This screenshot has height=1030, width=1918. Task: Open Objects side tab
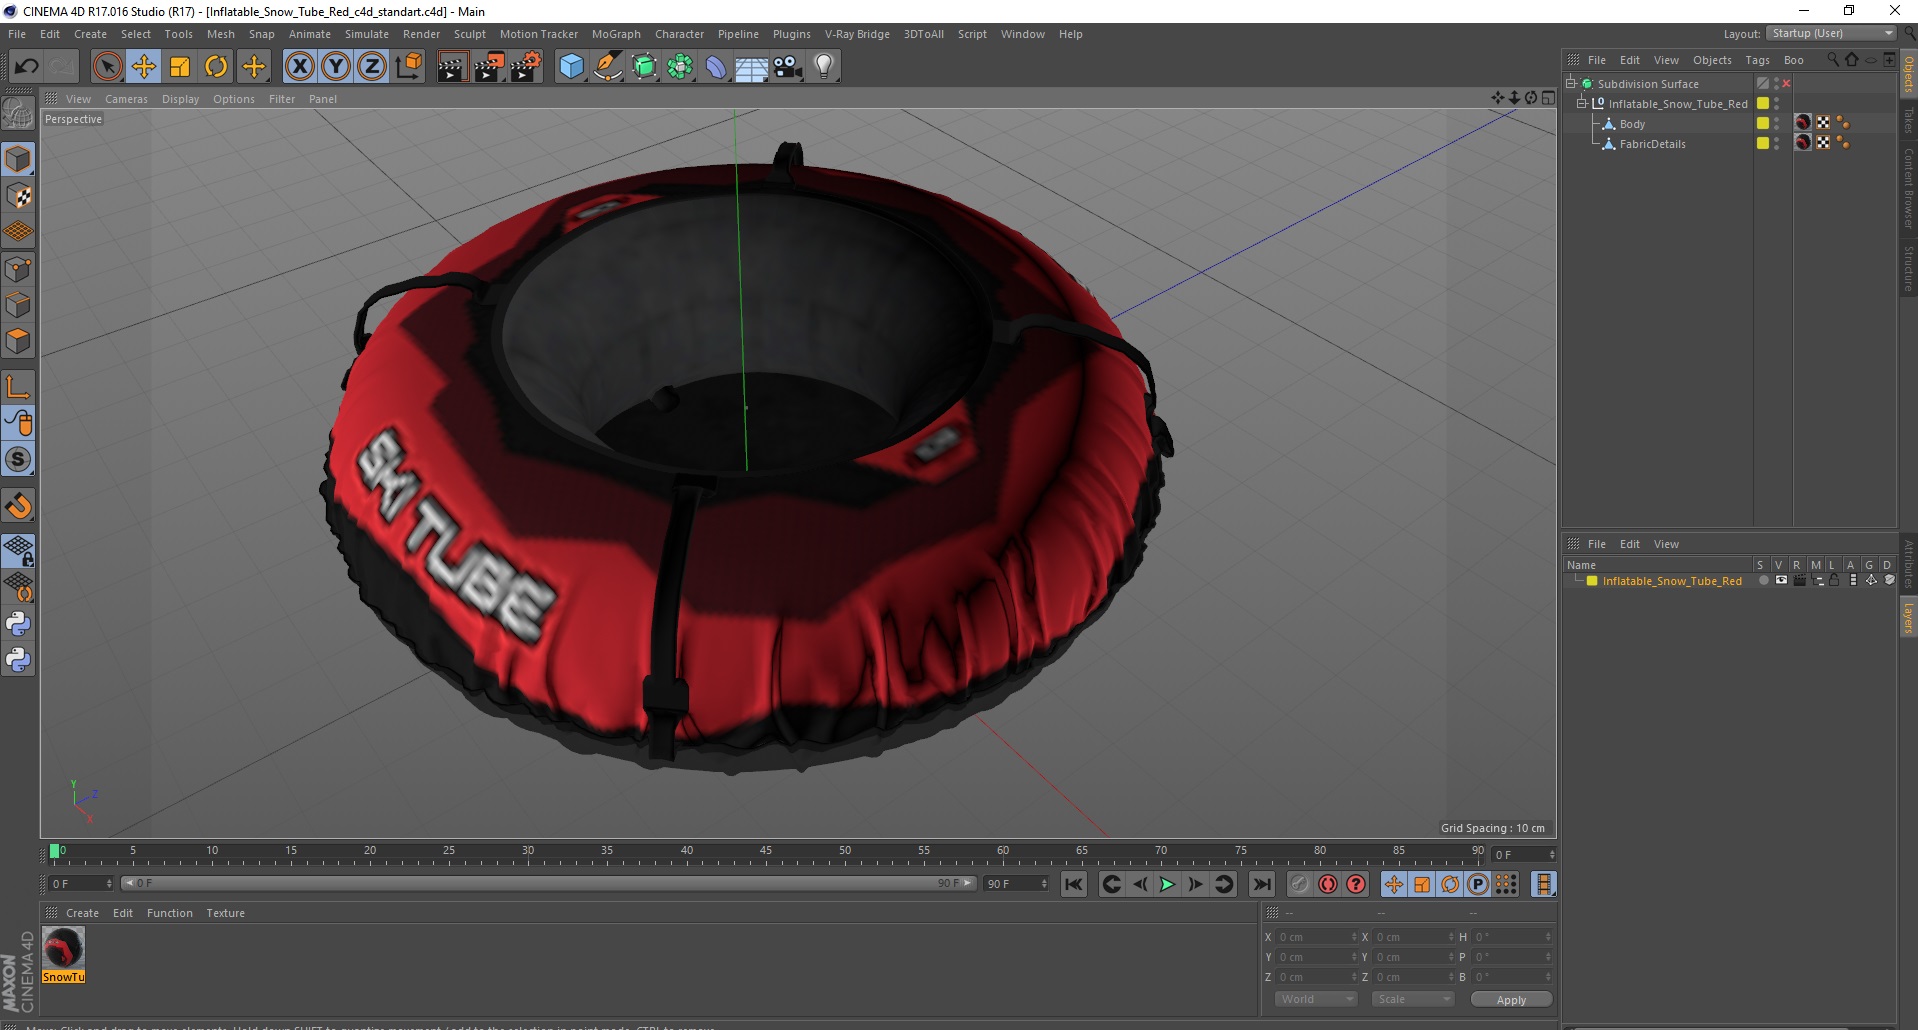pyautogui.click(x=1908, y=75)
